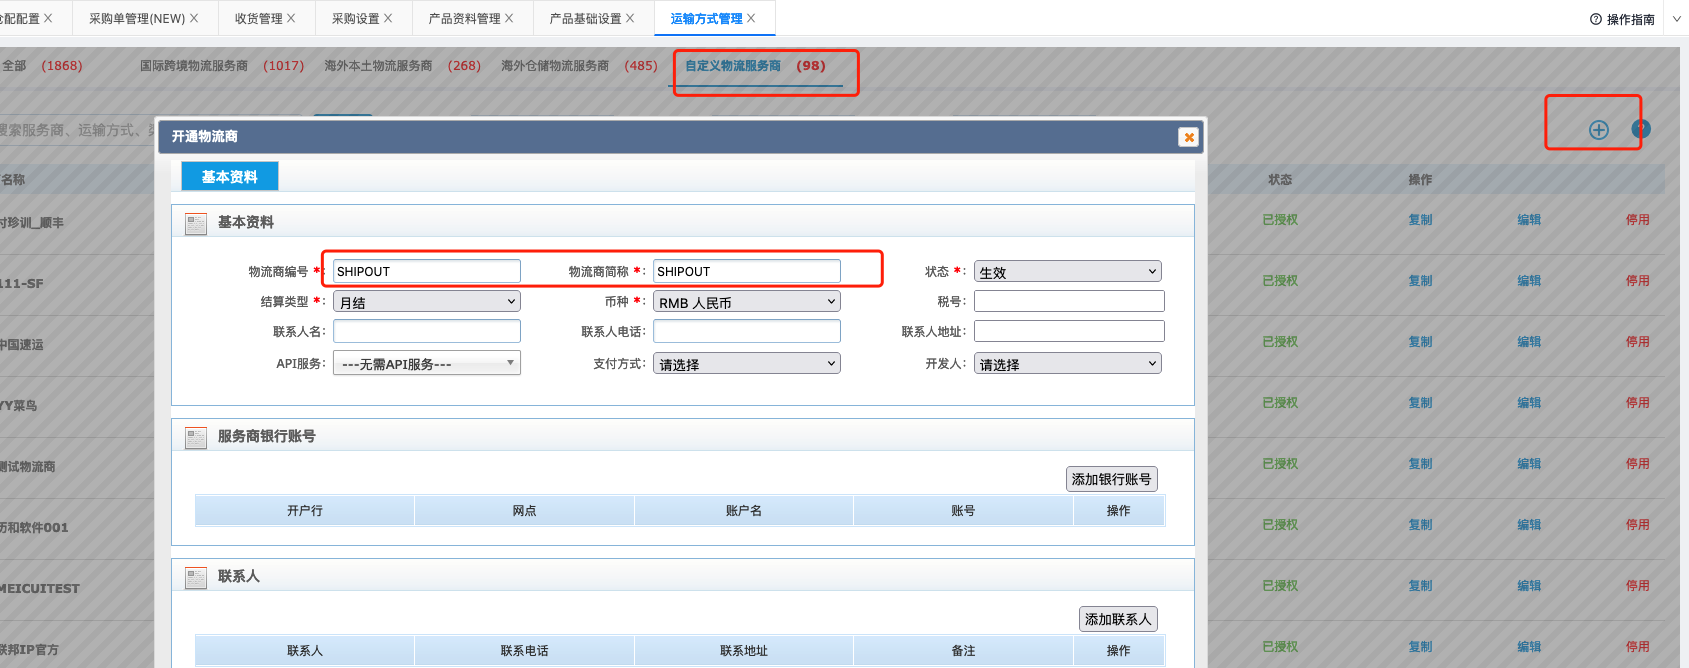This screenshot has height=668, width=1689.
Task: Open the 状态 dropdown showing 生效
Action: click(x=1068, y=272)
